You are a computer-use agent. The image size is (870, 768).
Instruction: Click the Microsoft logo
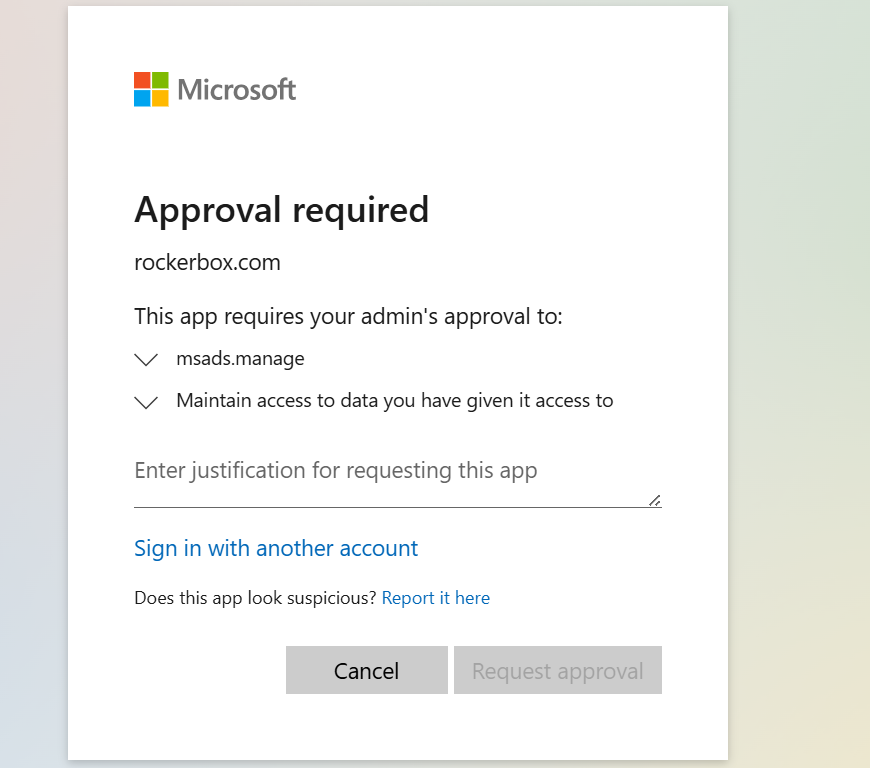(215, 89)
